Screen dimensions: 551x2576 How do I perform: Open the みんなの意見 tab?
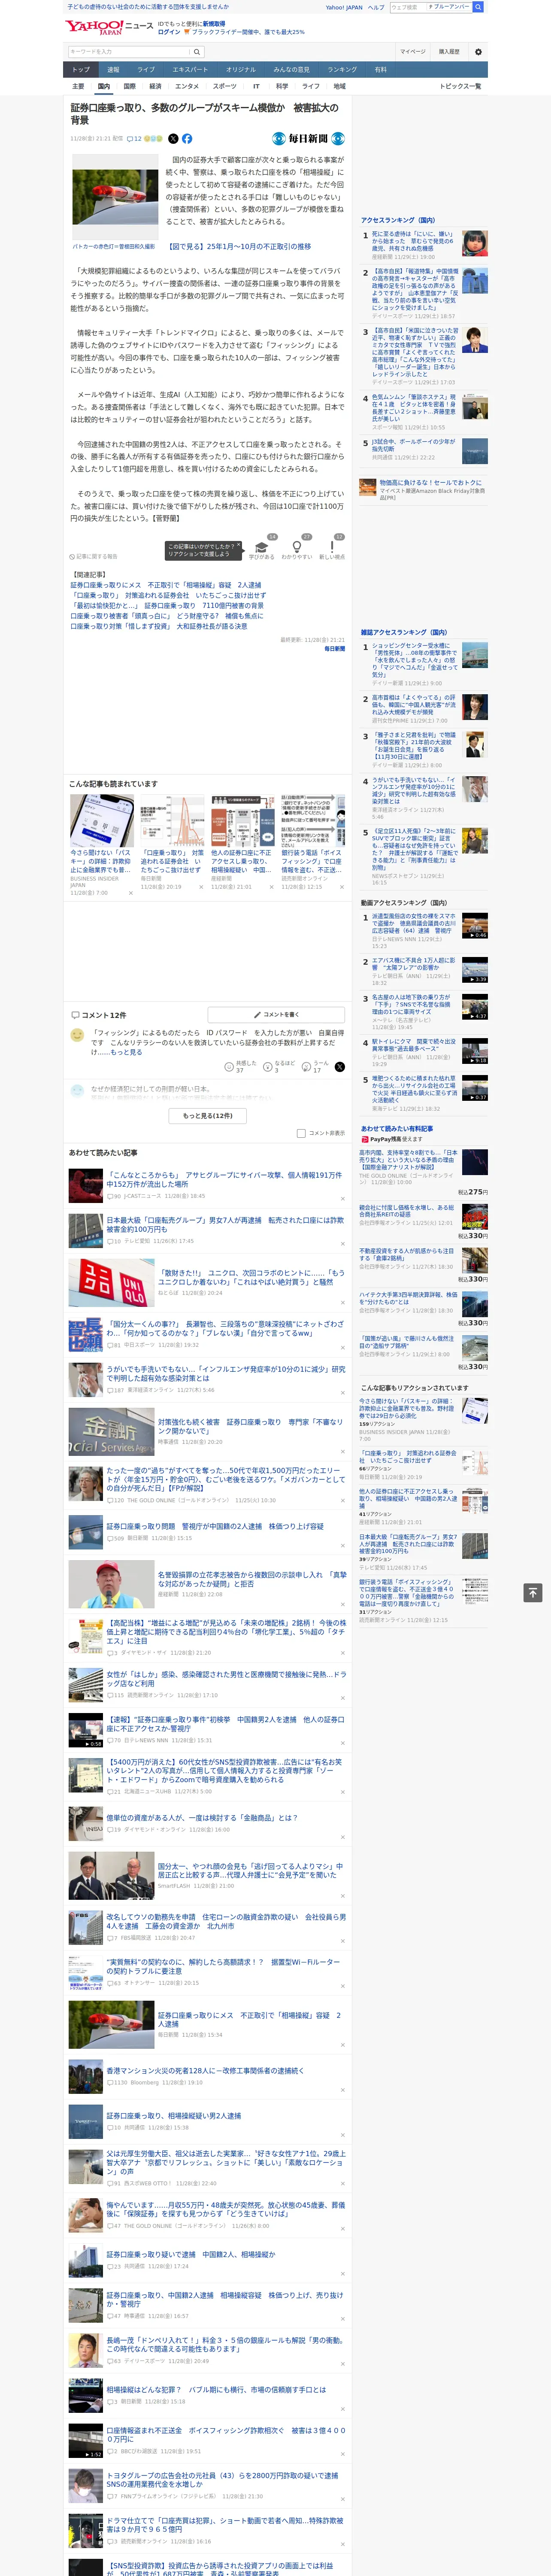(x=291, y=70)
